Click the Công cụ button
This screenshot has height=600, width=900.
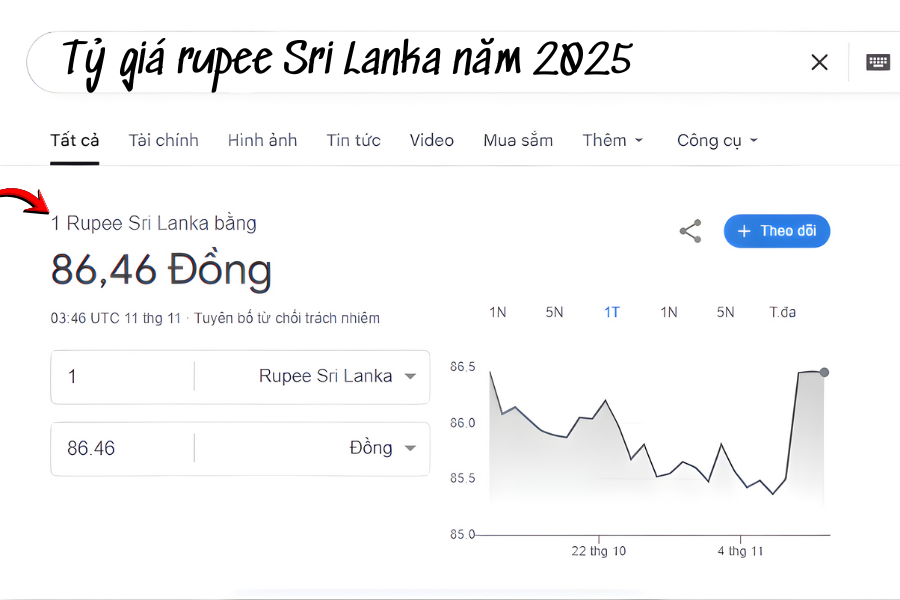coord(716,140)
